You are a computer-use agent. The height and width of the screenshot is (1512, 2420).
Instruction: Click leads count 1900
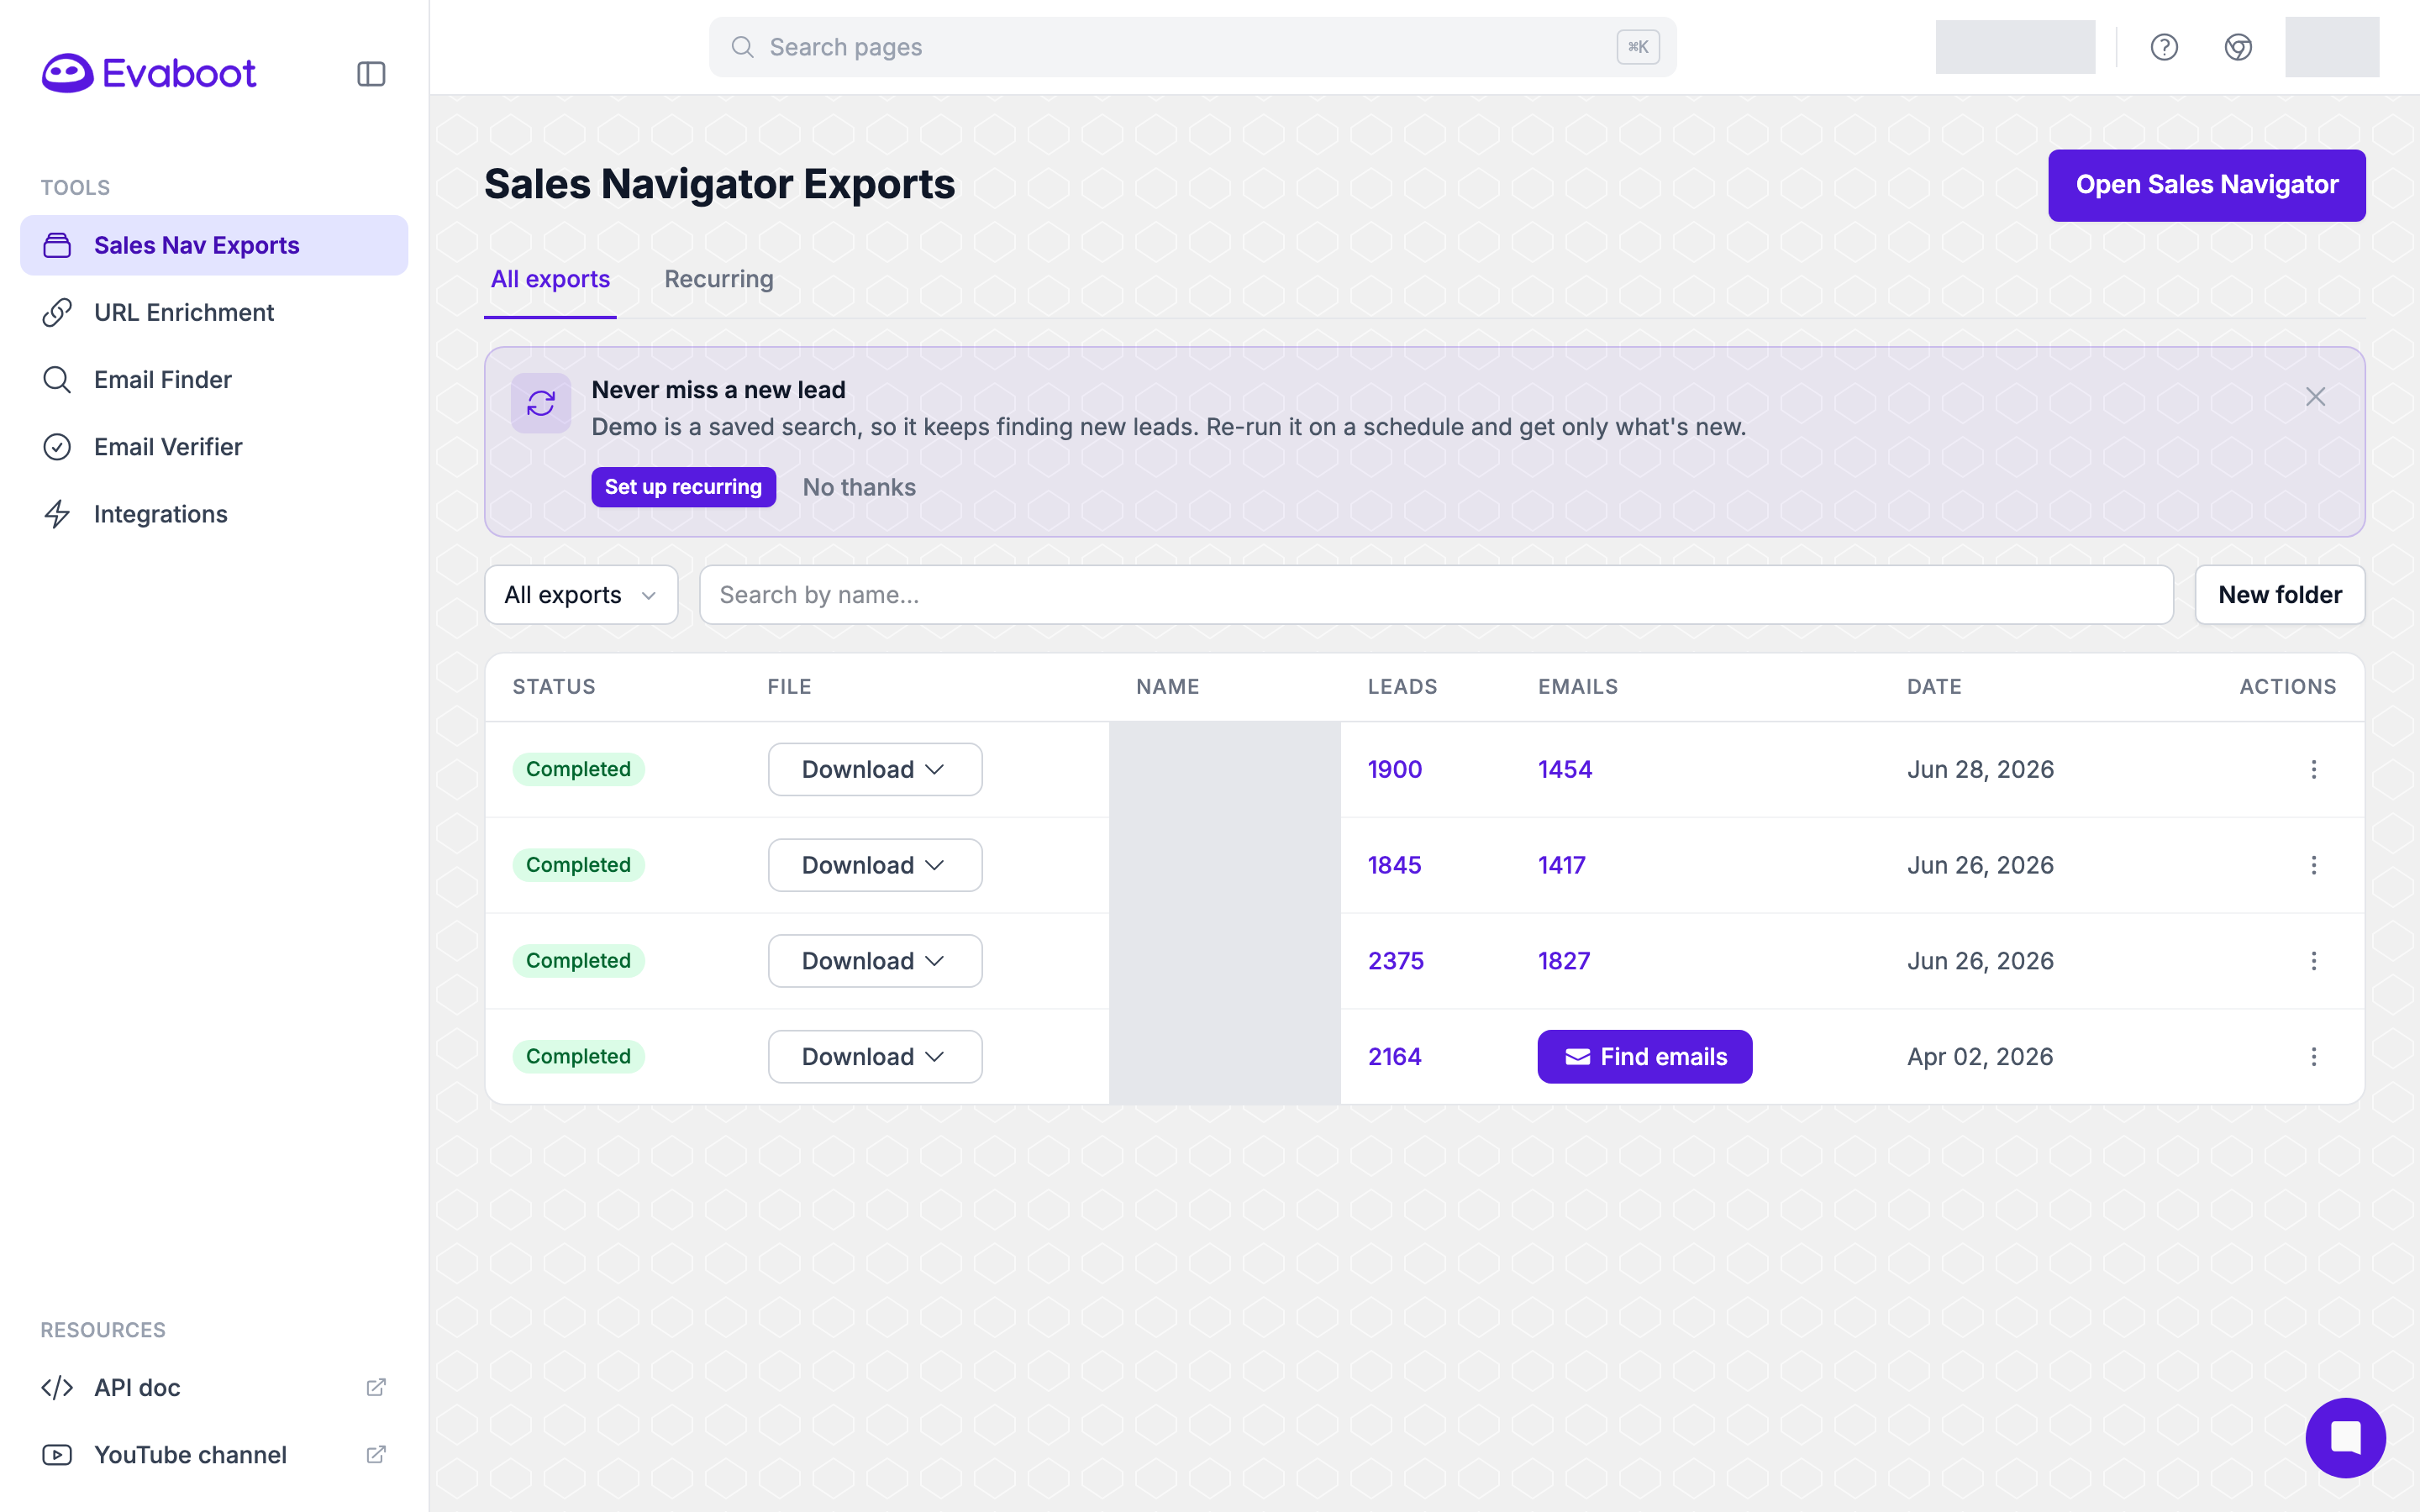pos(1395,769)
